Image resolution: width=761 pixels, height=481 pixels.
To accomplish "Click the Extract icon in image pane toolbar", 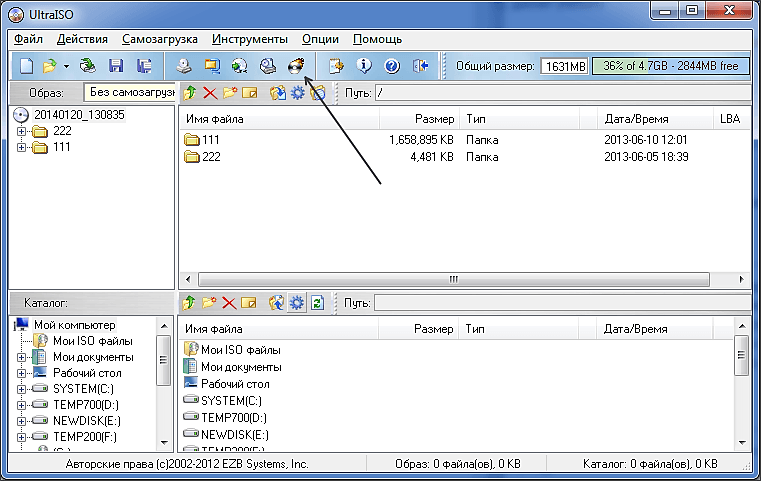I will click(278, 93).
